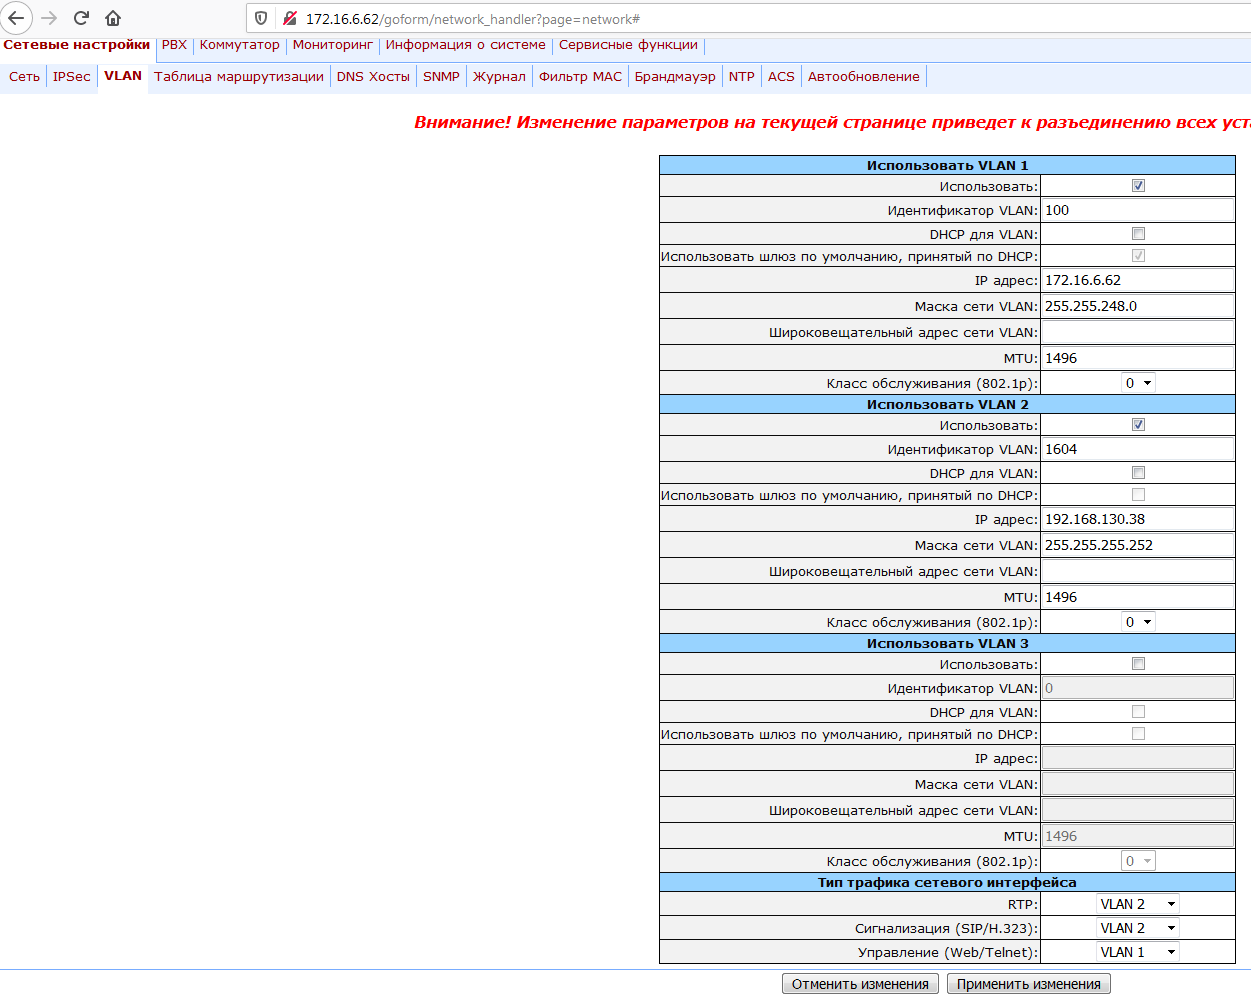Reload the page with refresh icon
The width and height of the screenshot is (1251, 1001).
[81, 18]
